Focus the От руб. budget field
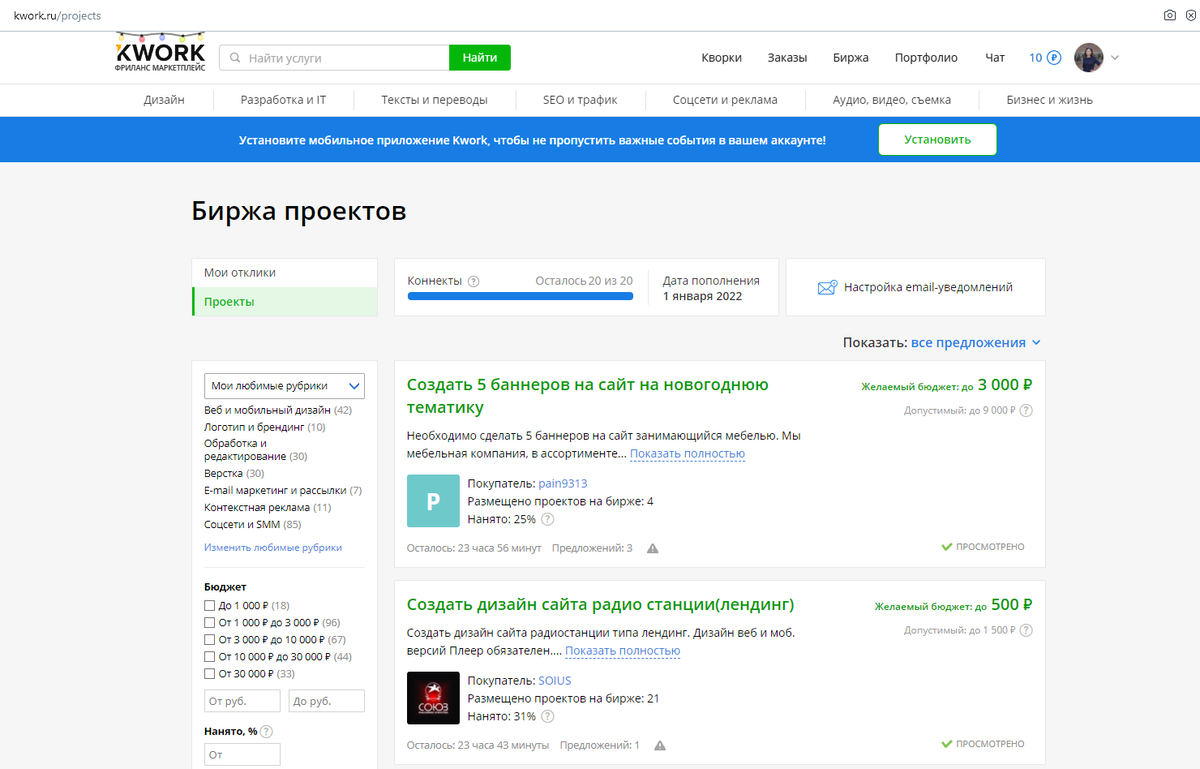 (x=242, y=701)
